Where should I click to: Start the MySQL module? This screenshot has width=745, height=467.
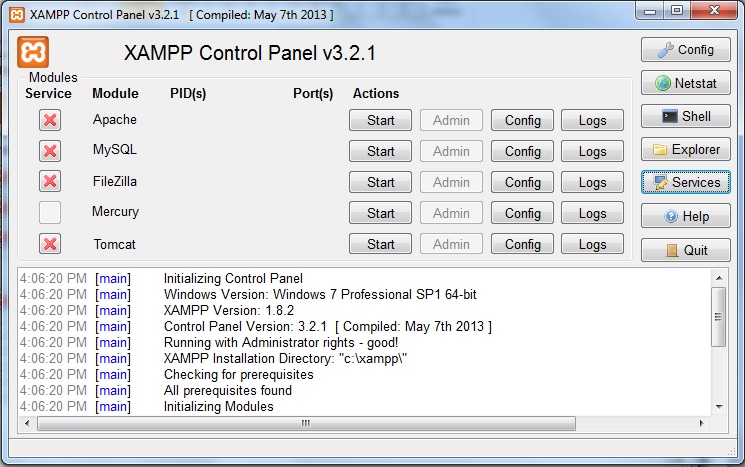[381, 151]
